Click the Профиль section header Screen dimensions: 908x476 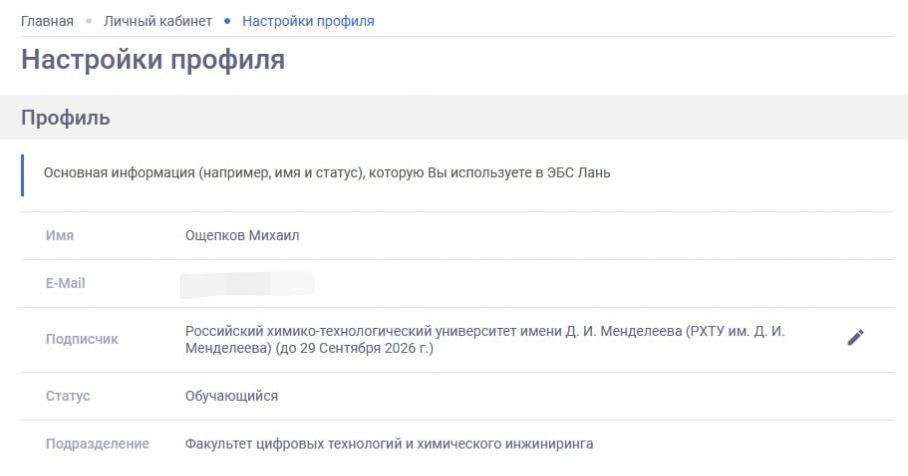(x=66, y=118)
